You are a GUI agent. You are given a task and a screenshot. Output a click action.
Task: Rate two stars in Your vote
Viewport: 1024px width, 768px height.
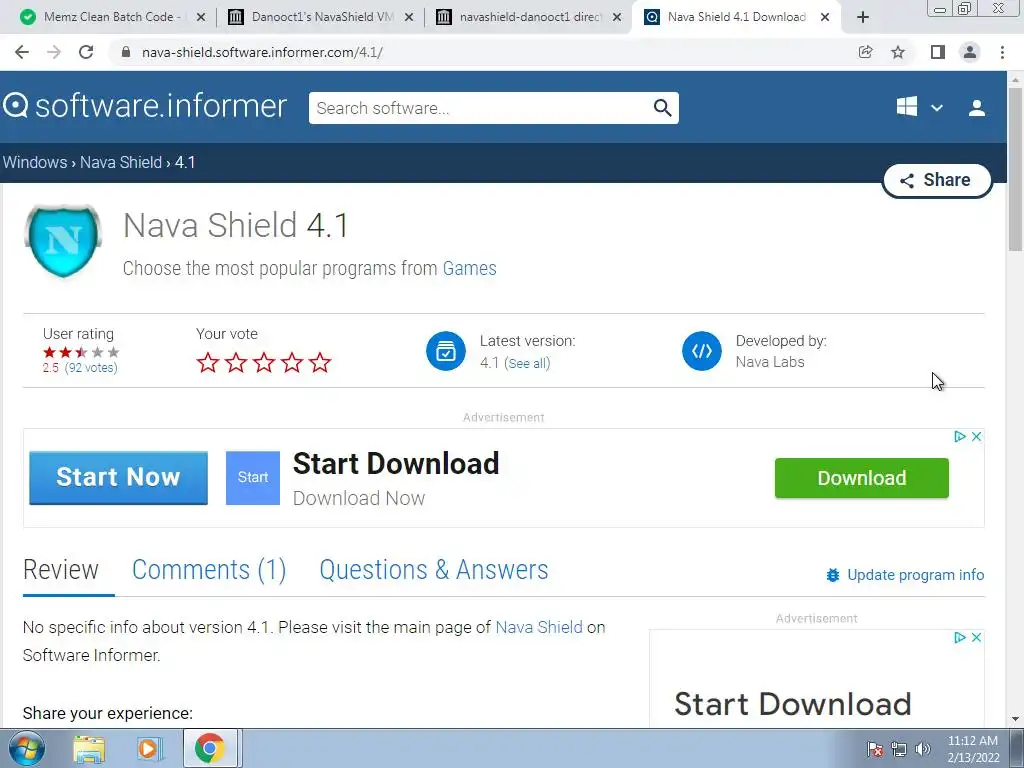(236, 362)
